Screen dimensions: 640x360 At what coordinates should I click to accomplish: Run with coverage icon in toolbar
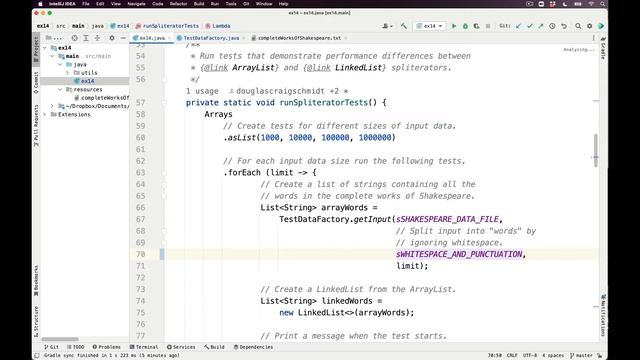pos(476,26)
